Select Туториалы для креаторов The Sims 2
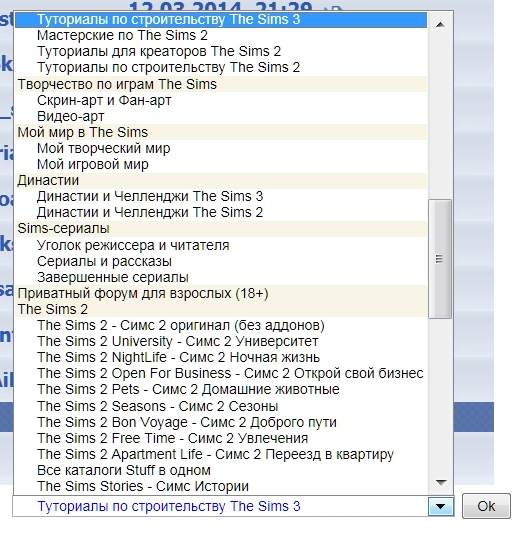Screen dimensions: 526x533 pos(221,51)
